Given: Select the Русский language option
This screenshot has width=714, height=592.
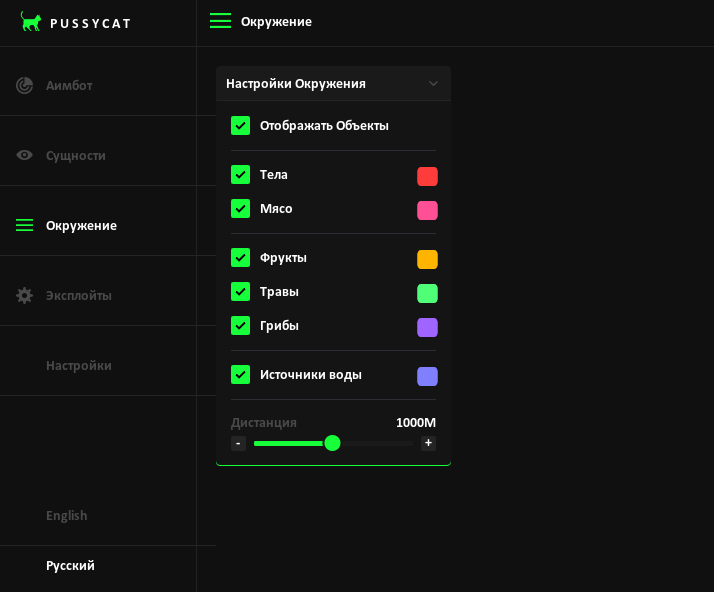Looking at the screenshot, I should (x=70, y=565).
